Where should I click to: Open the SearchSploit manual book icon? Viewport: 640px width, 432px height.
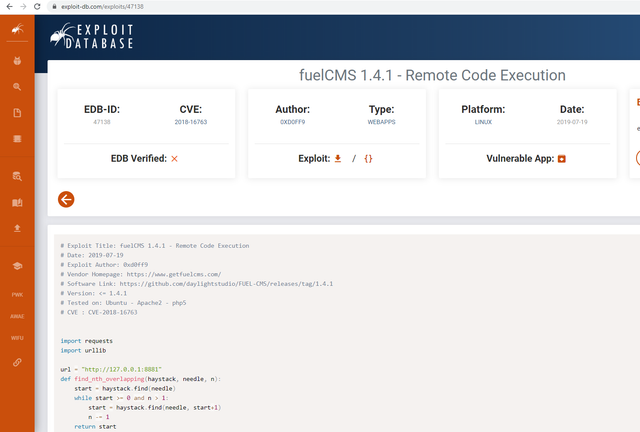[17, 203]
